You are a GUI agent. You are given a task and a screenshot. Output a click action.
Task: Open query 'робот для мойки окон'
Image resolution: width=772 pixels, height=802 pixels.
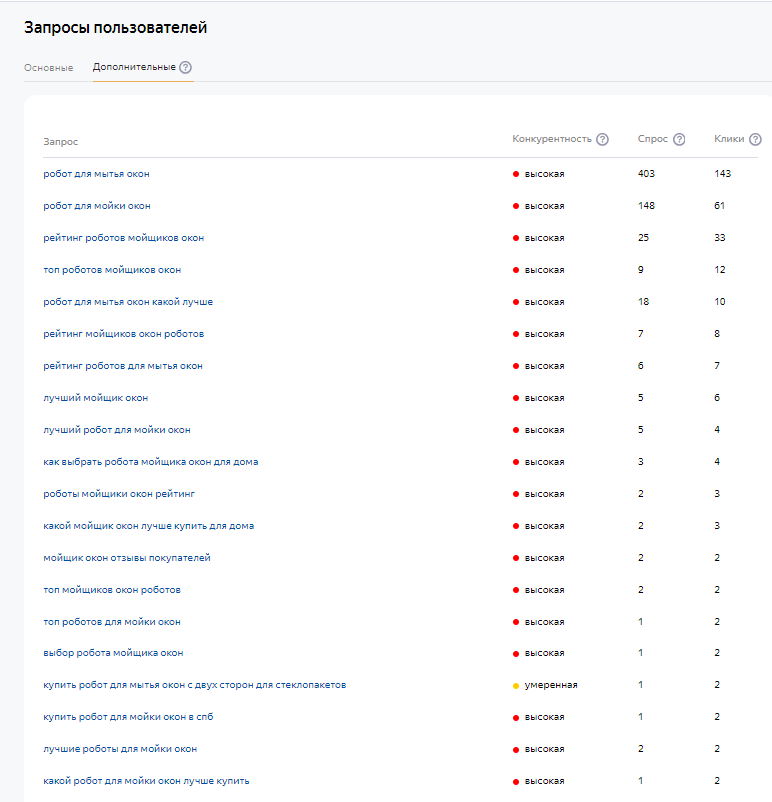(x=97, y=206)
